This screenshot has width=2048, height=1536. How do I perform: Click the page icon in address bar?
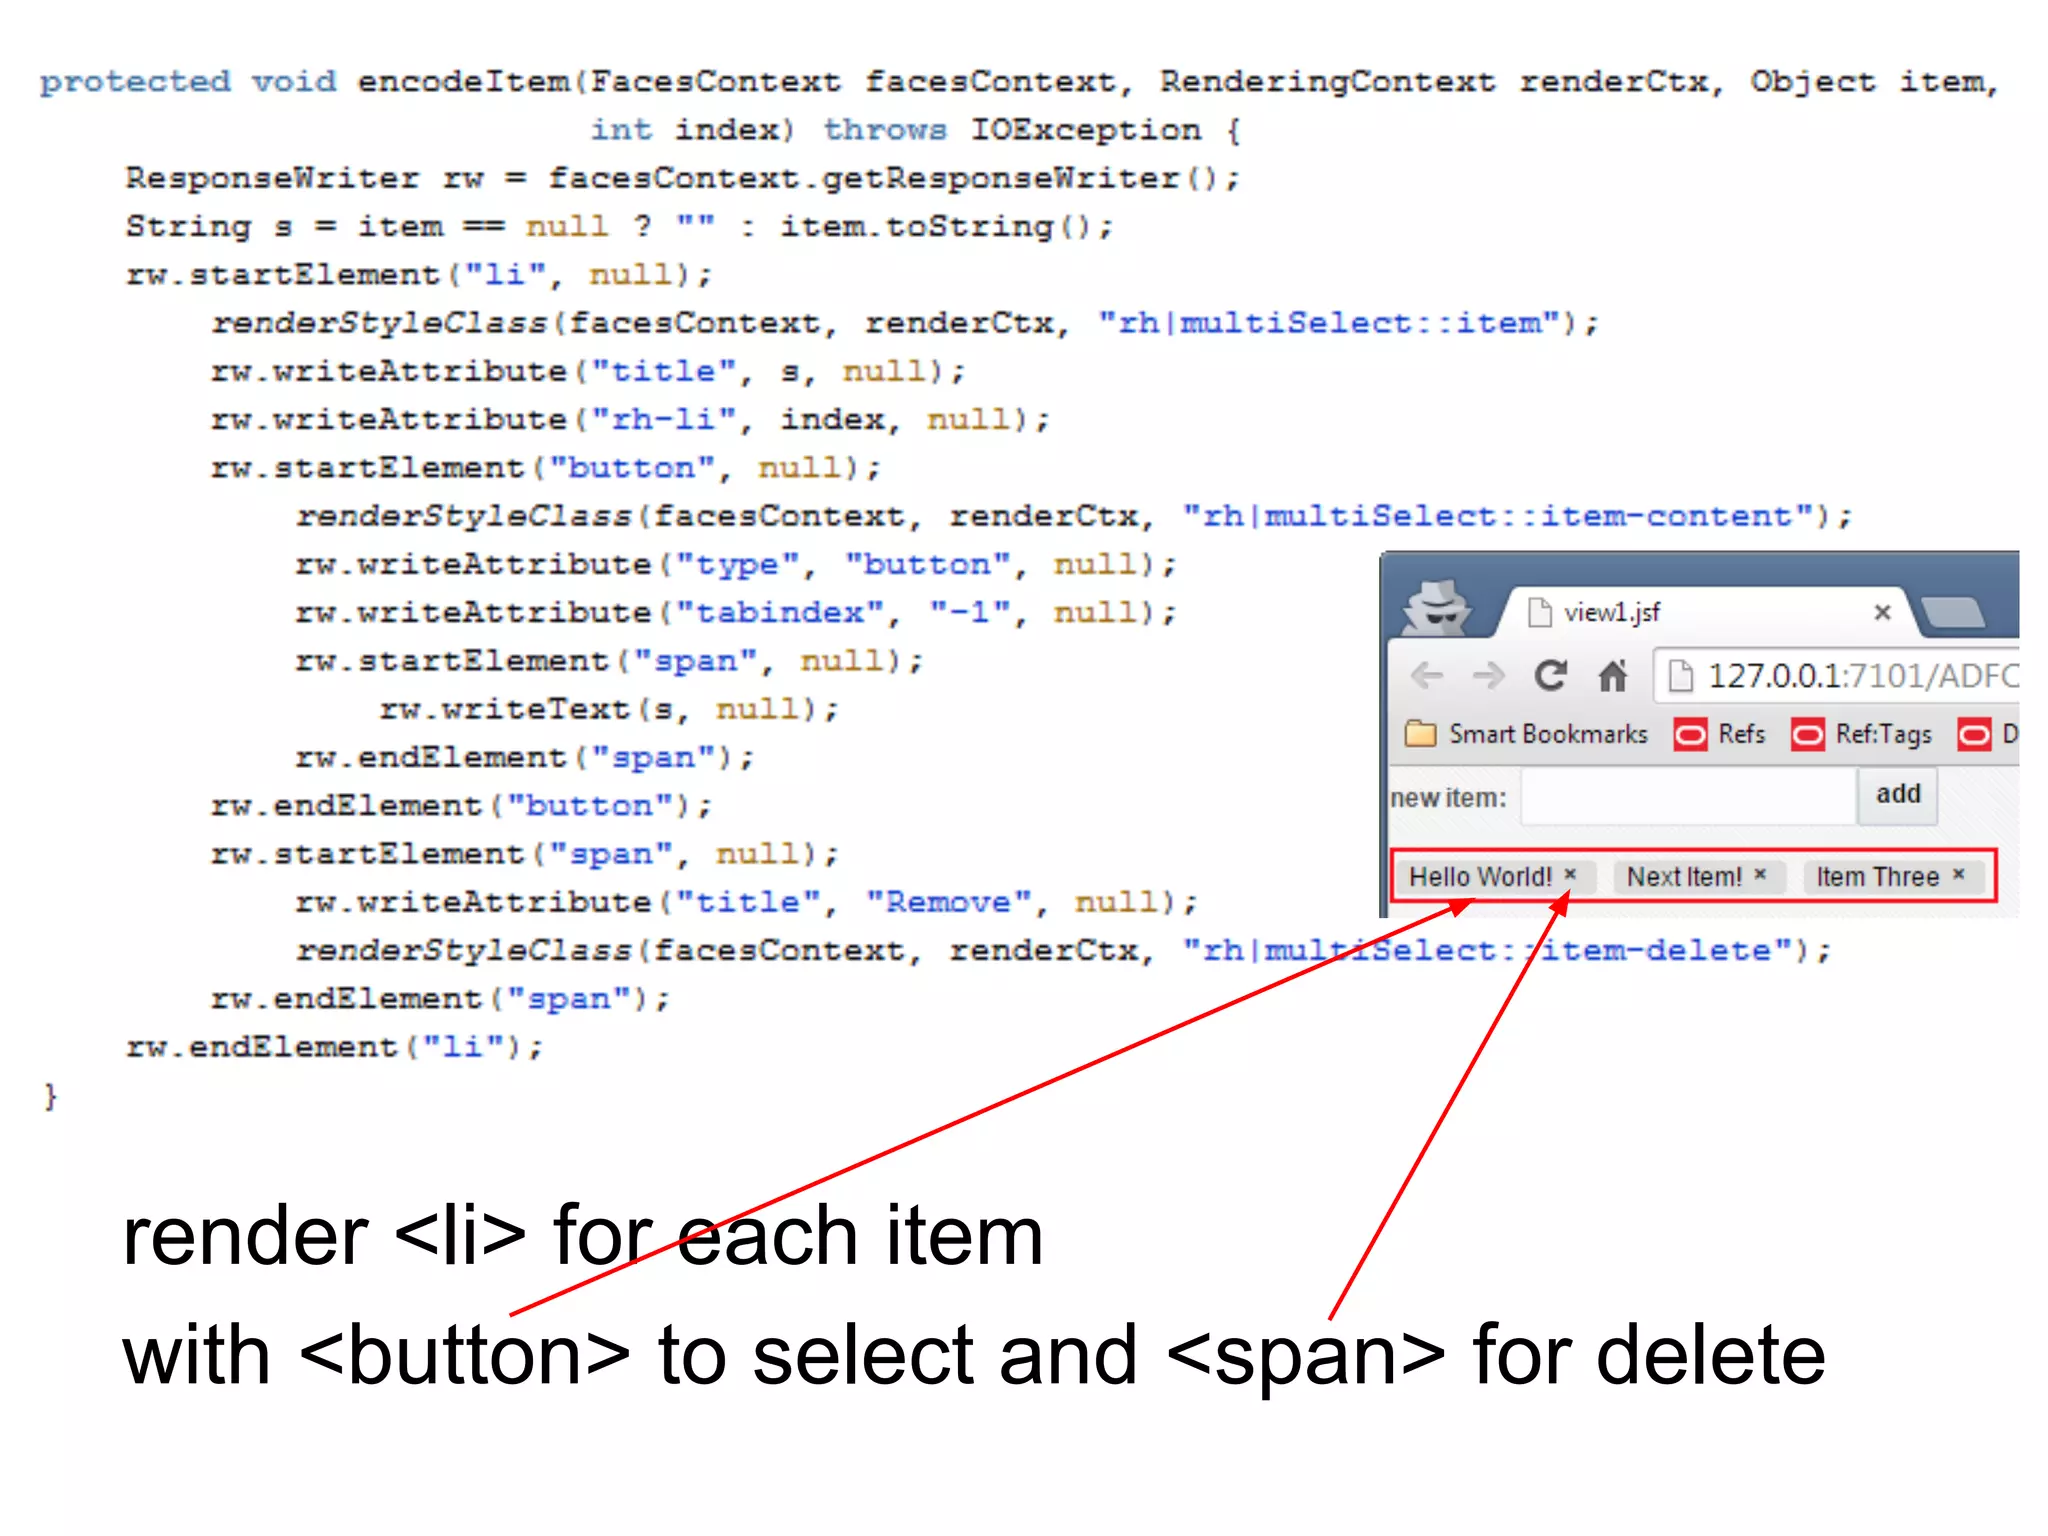click(1681, 676)
